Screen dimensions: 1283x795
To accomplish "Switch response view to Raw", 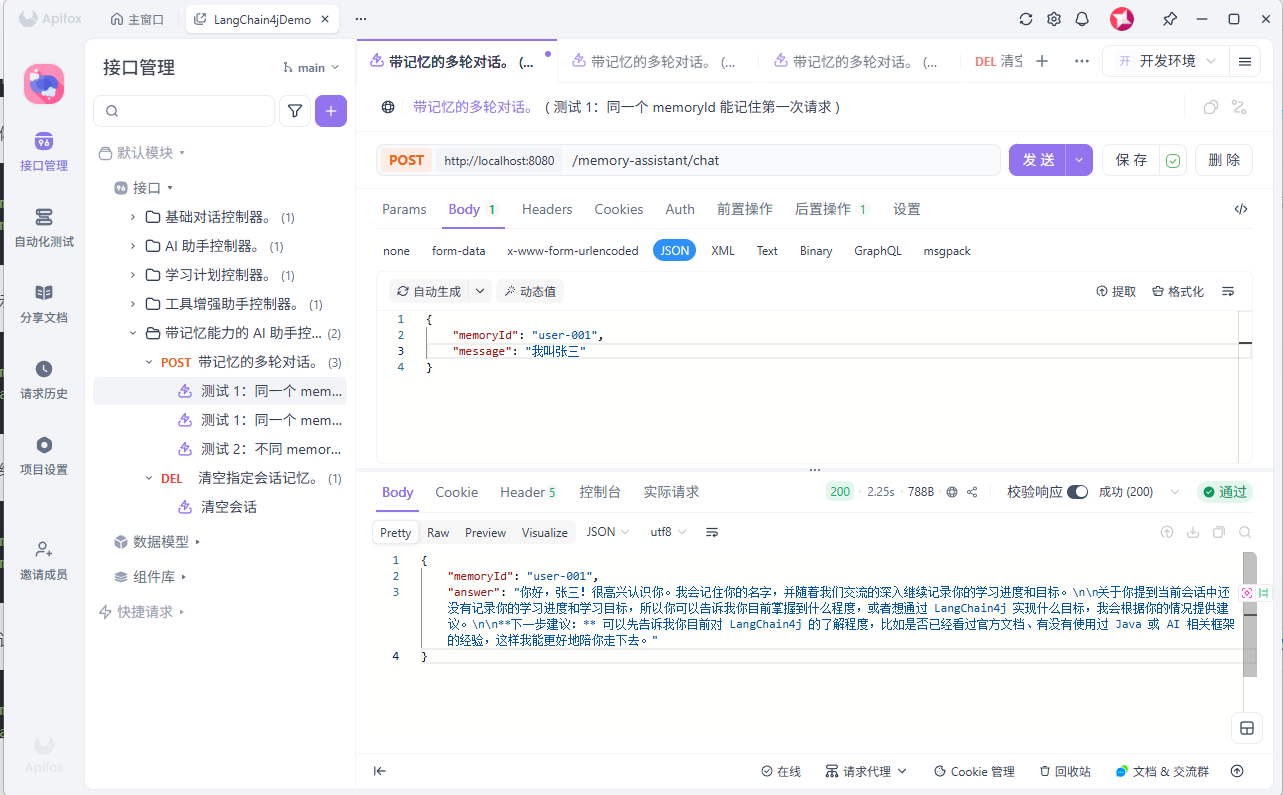I will (x=438, y=532).
